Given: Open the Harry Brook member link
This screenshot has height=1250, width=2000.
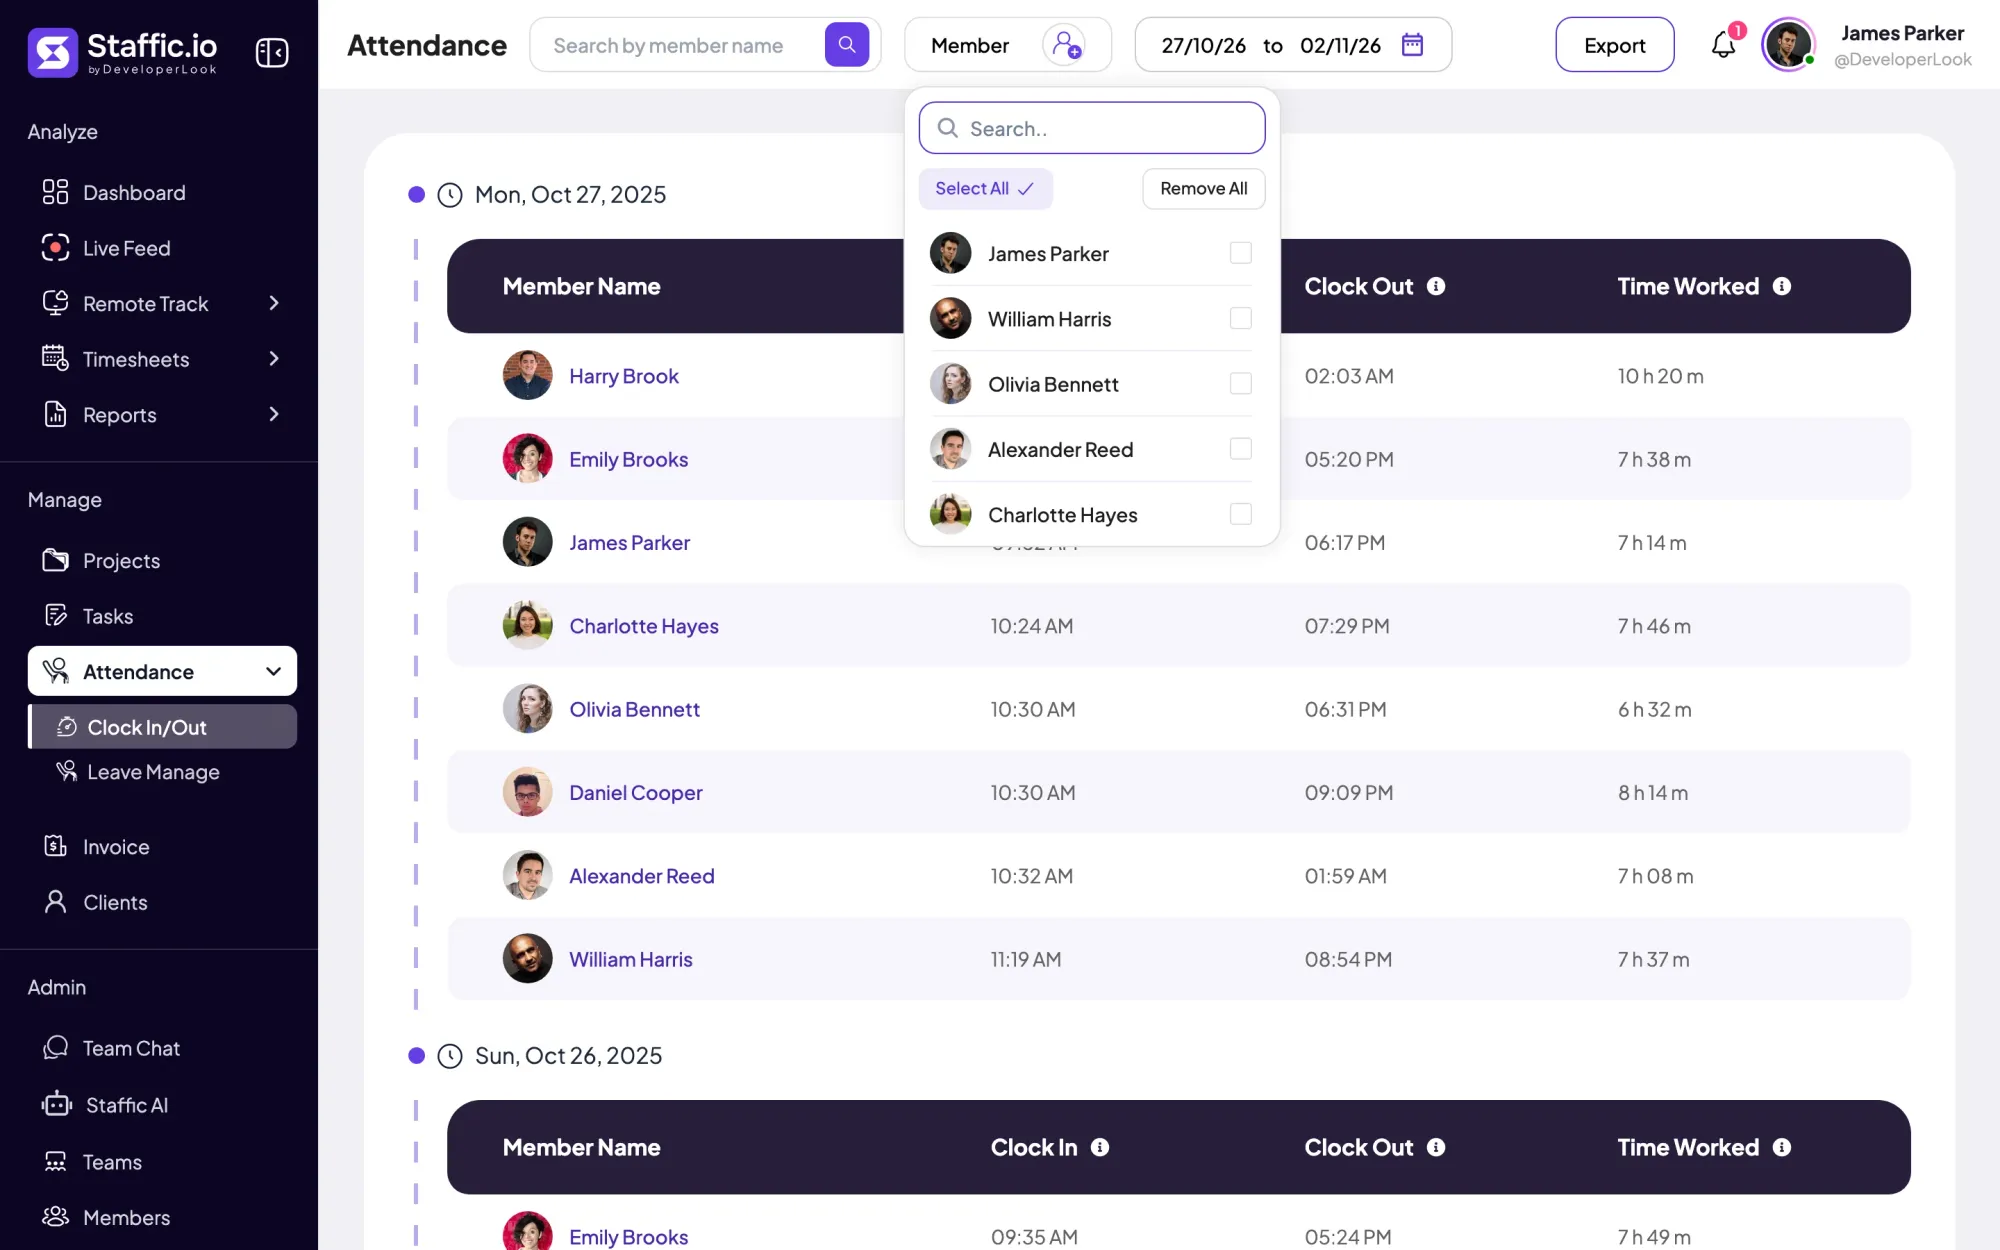Looking at the screenshot, I should [x=624, y=376].
